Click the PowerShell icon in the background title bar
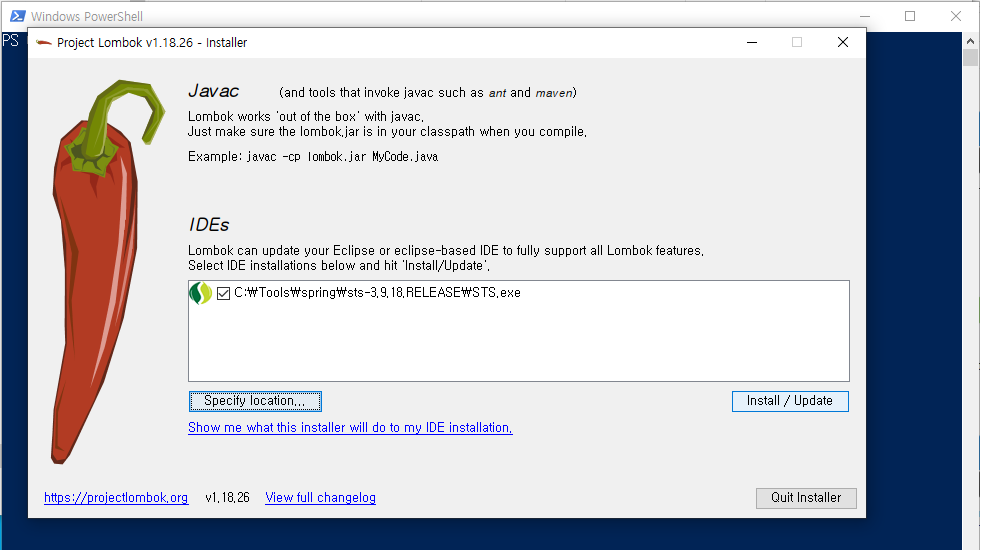 [18, 16]
